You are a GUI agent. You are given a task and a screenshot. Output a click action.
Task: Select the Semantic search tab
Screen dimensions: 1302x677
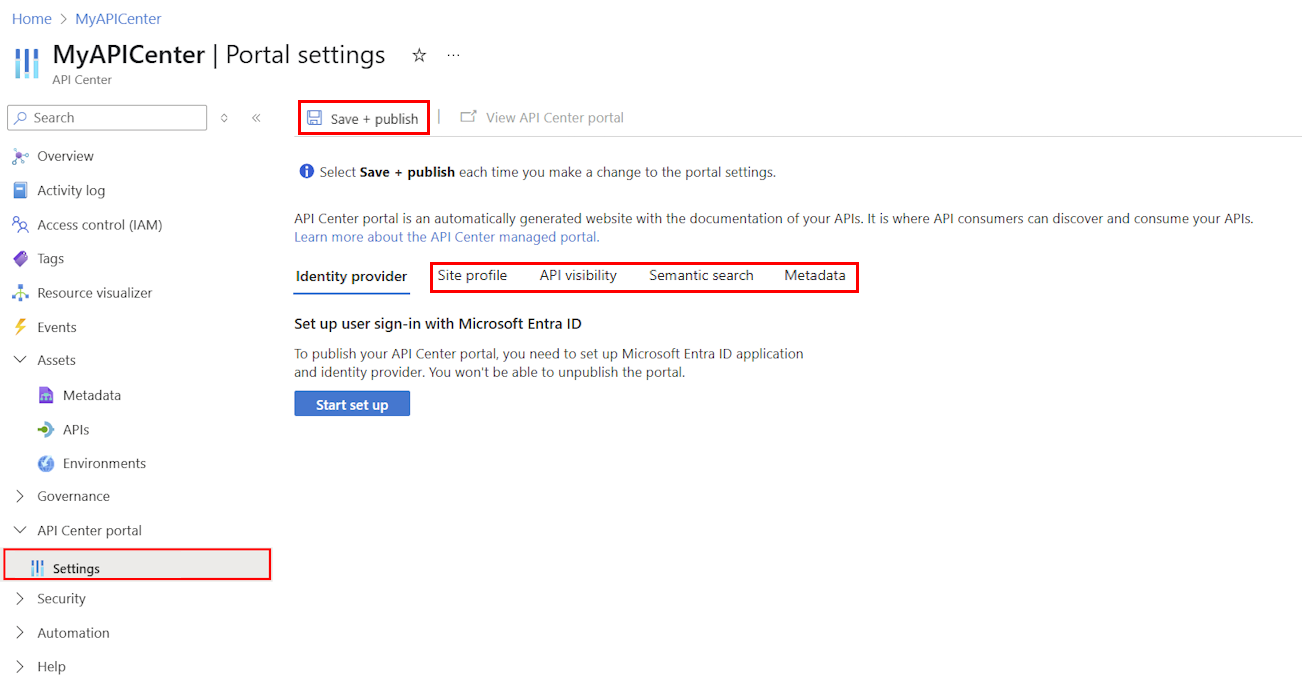pos(701,276)
